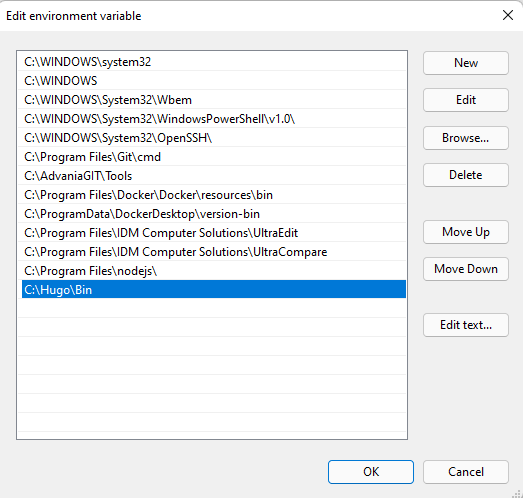Image resolution: width=523 pixels, height=498 pixels.
Task: Delete the selected path entry
Action: (466, 175)
